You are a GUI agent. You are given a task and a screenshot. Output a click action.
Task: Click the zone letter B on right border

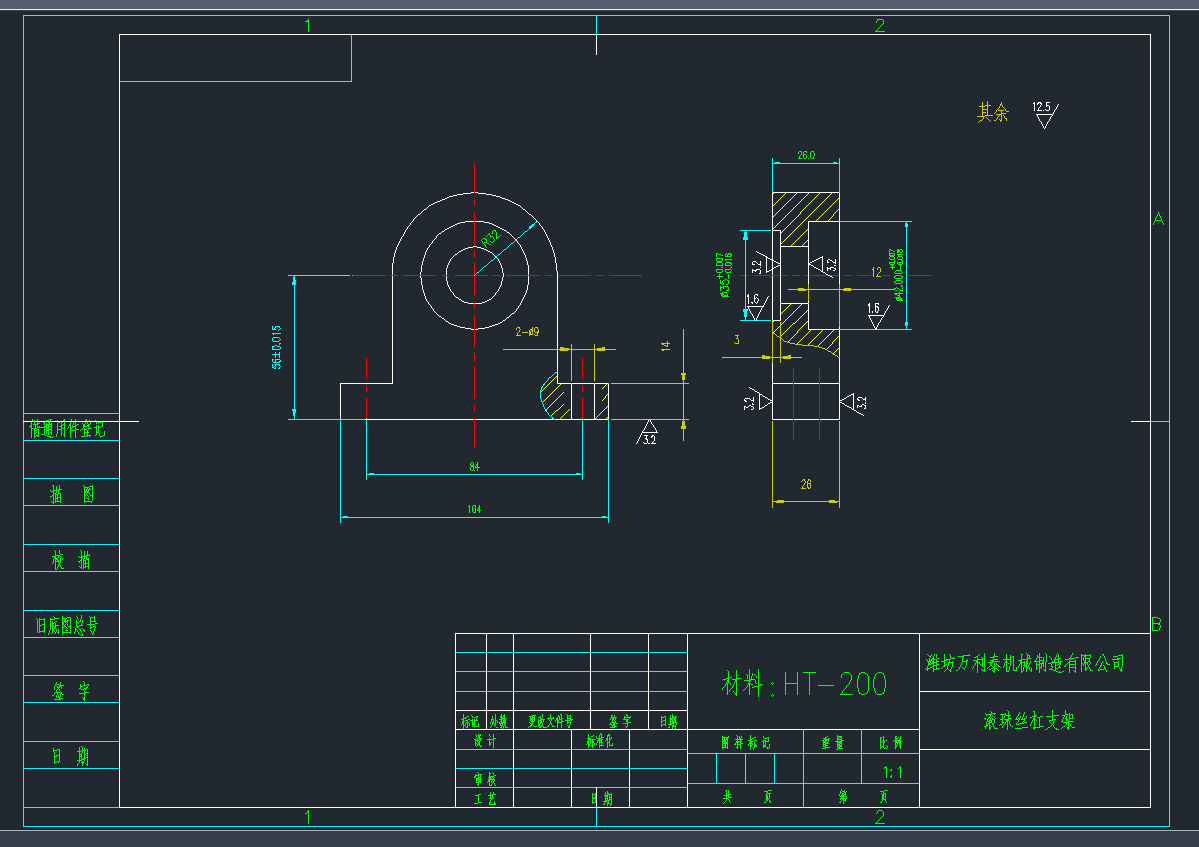coord(1157,625)
